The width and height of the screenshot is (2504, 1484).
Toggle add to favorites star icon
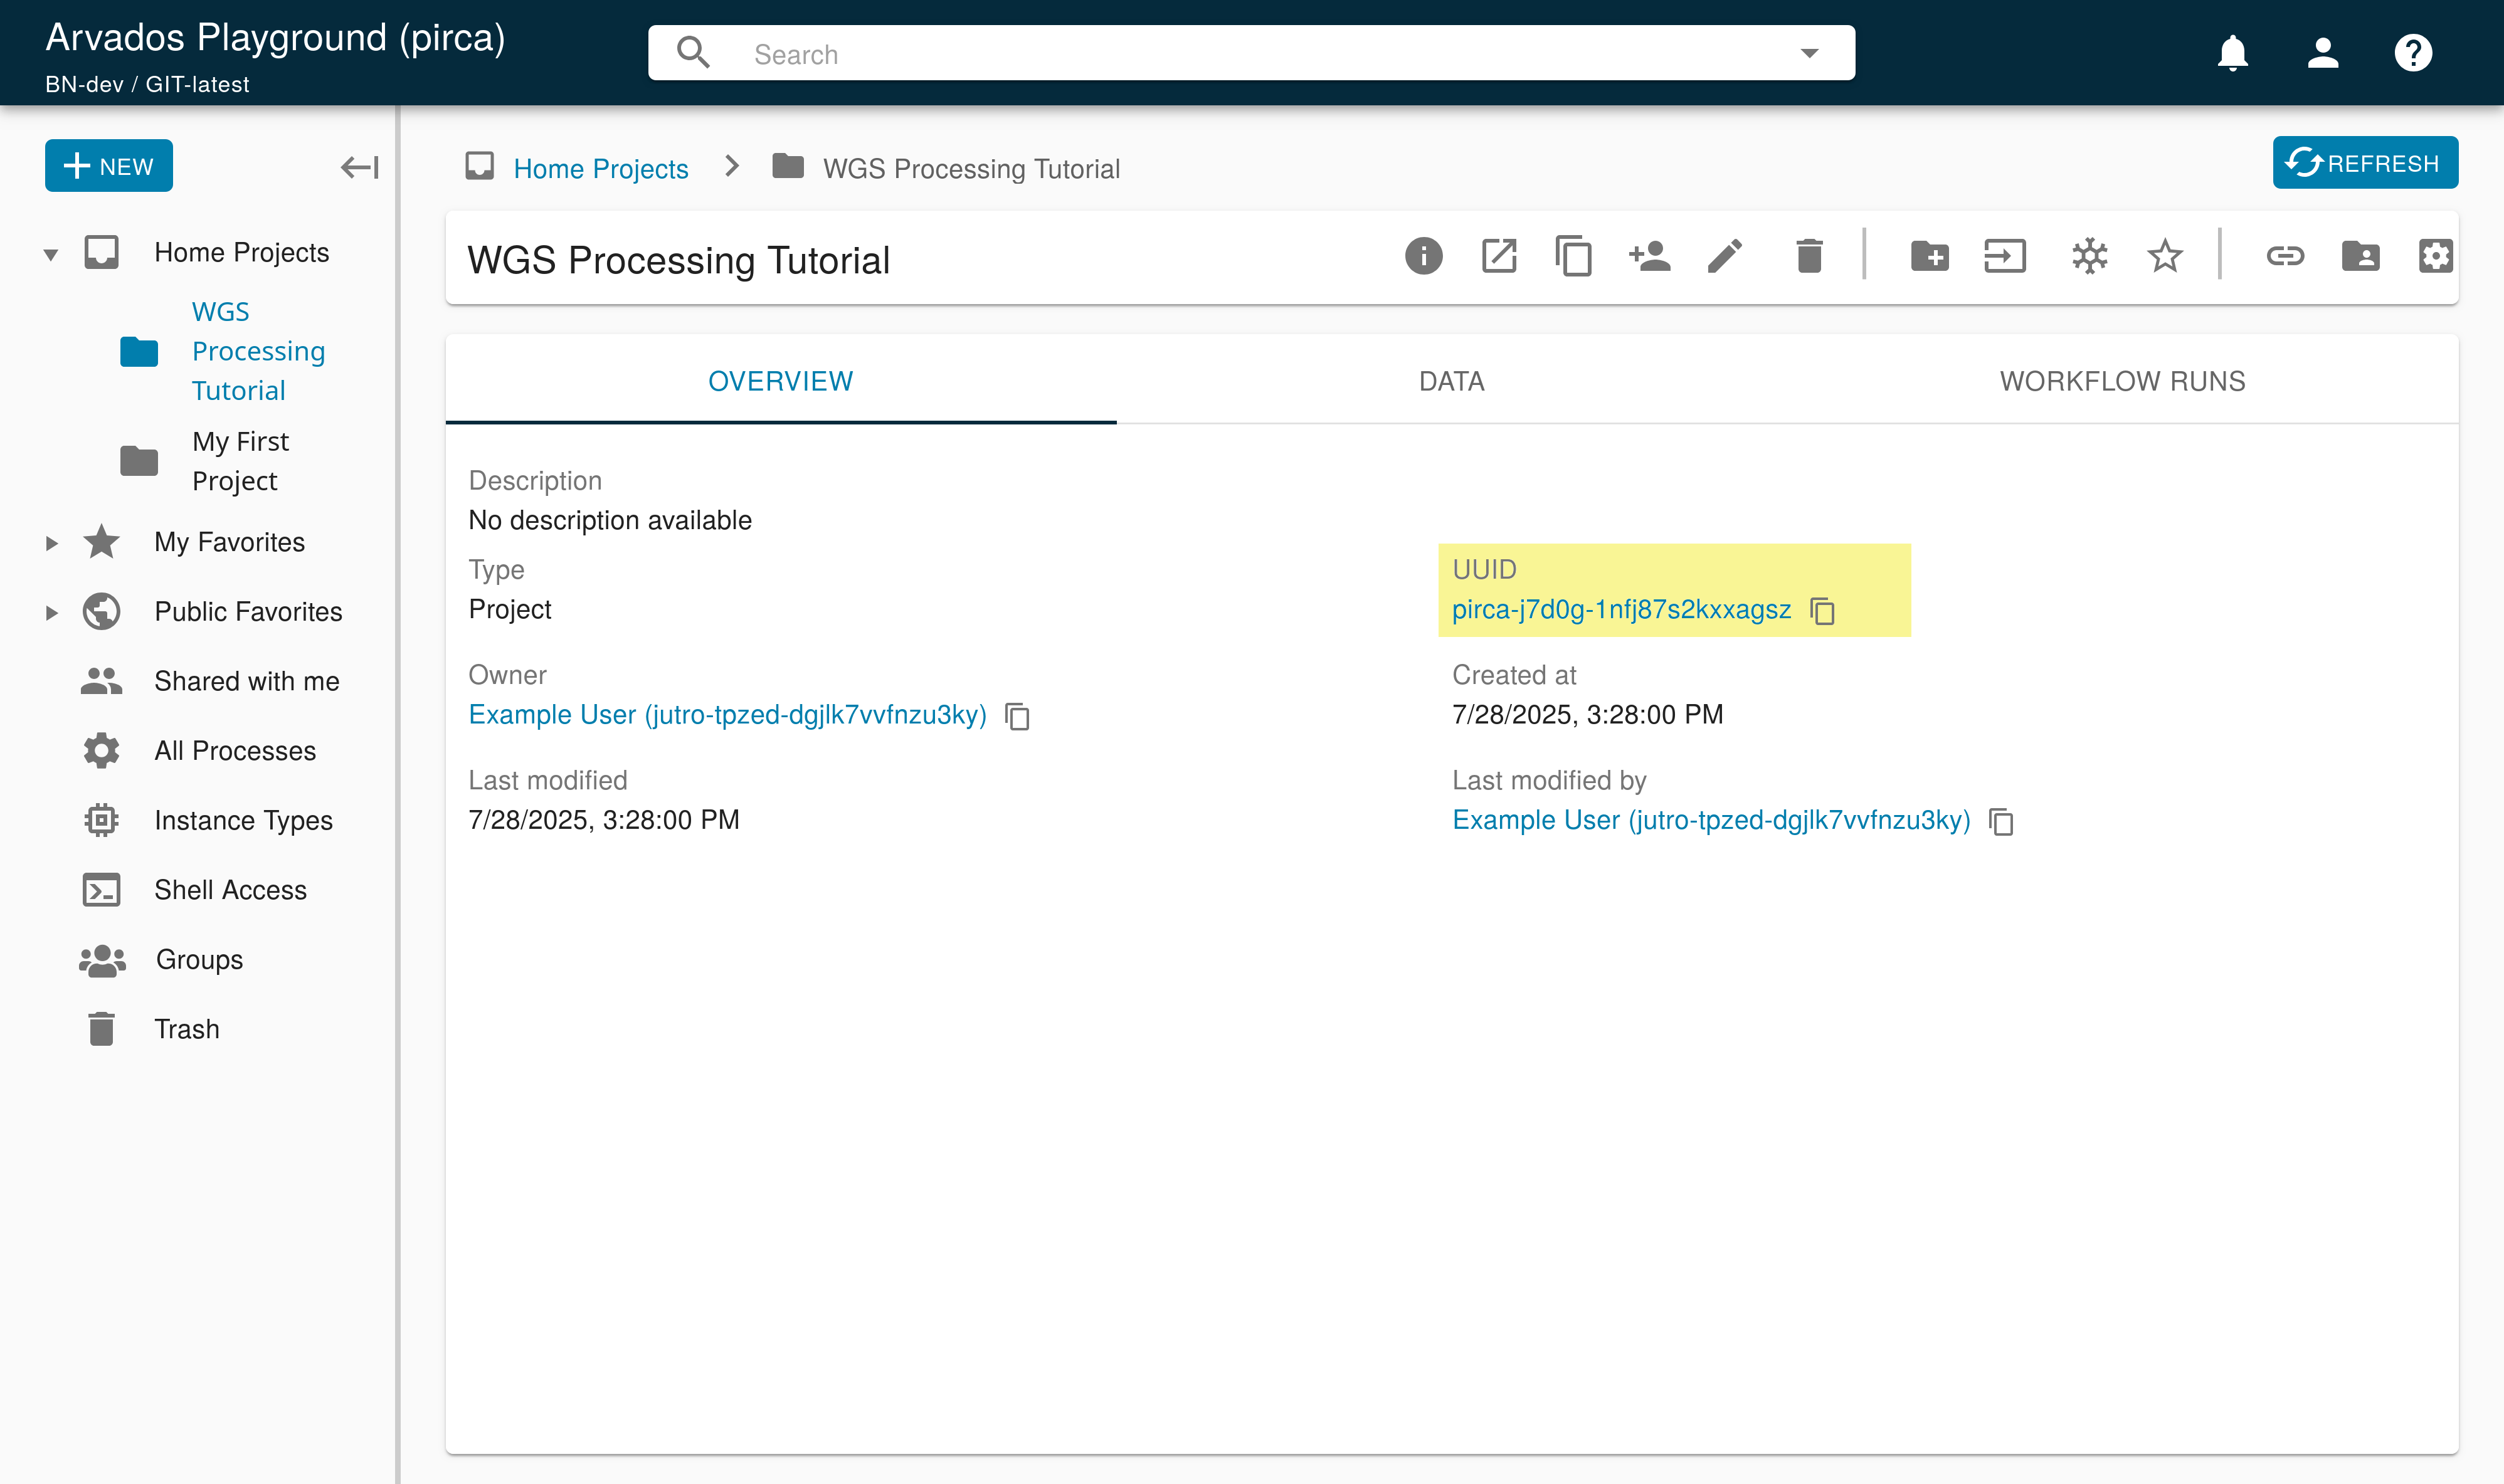tap(2165, 257)
